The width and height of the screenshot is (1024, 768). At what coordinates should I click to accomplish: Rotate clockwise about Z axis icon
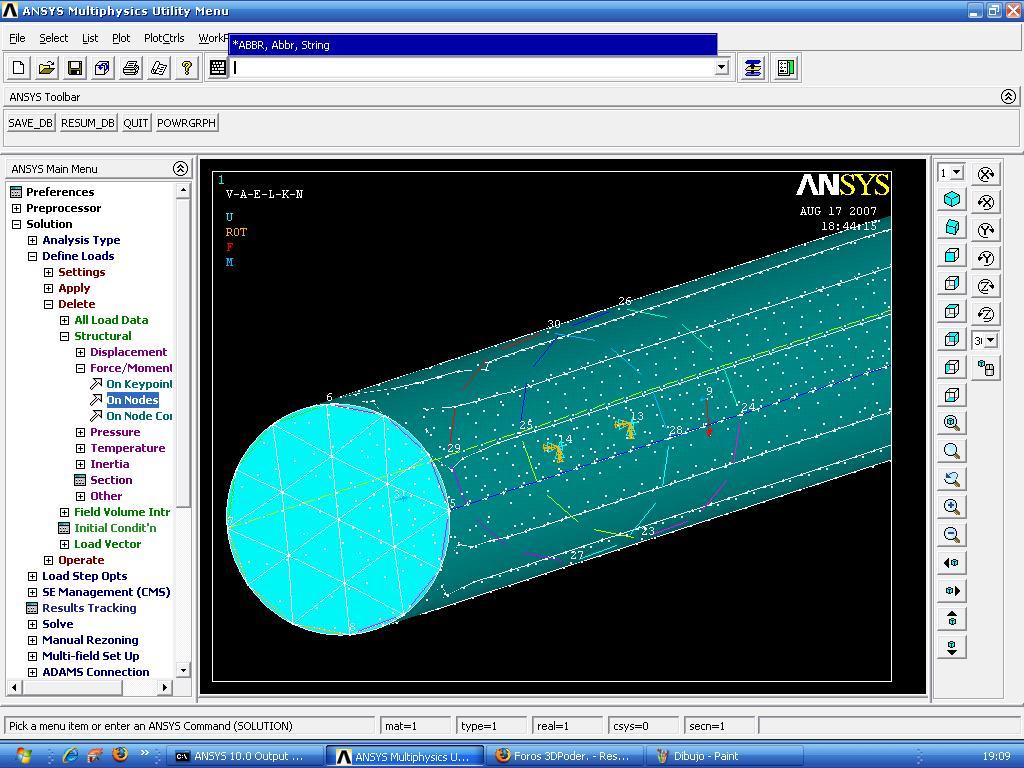[985, 286]
